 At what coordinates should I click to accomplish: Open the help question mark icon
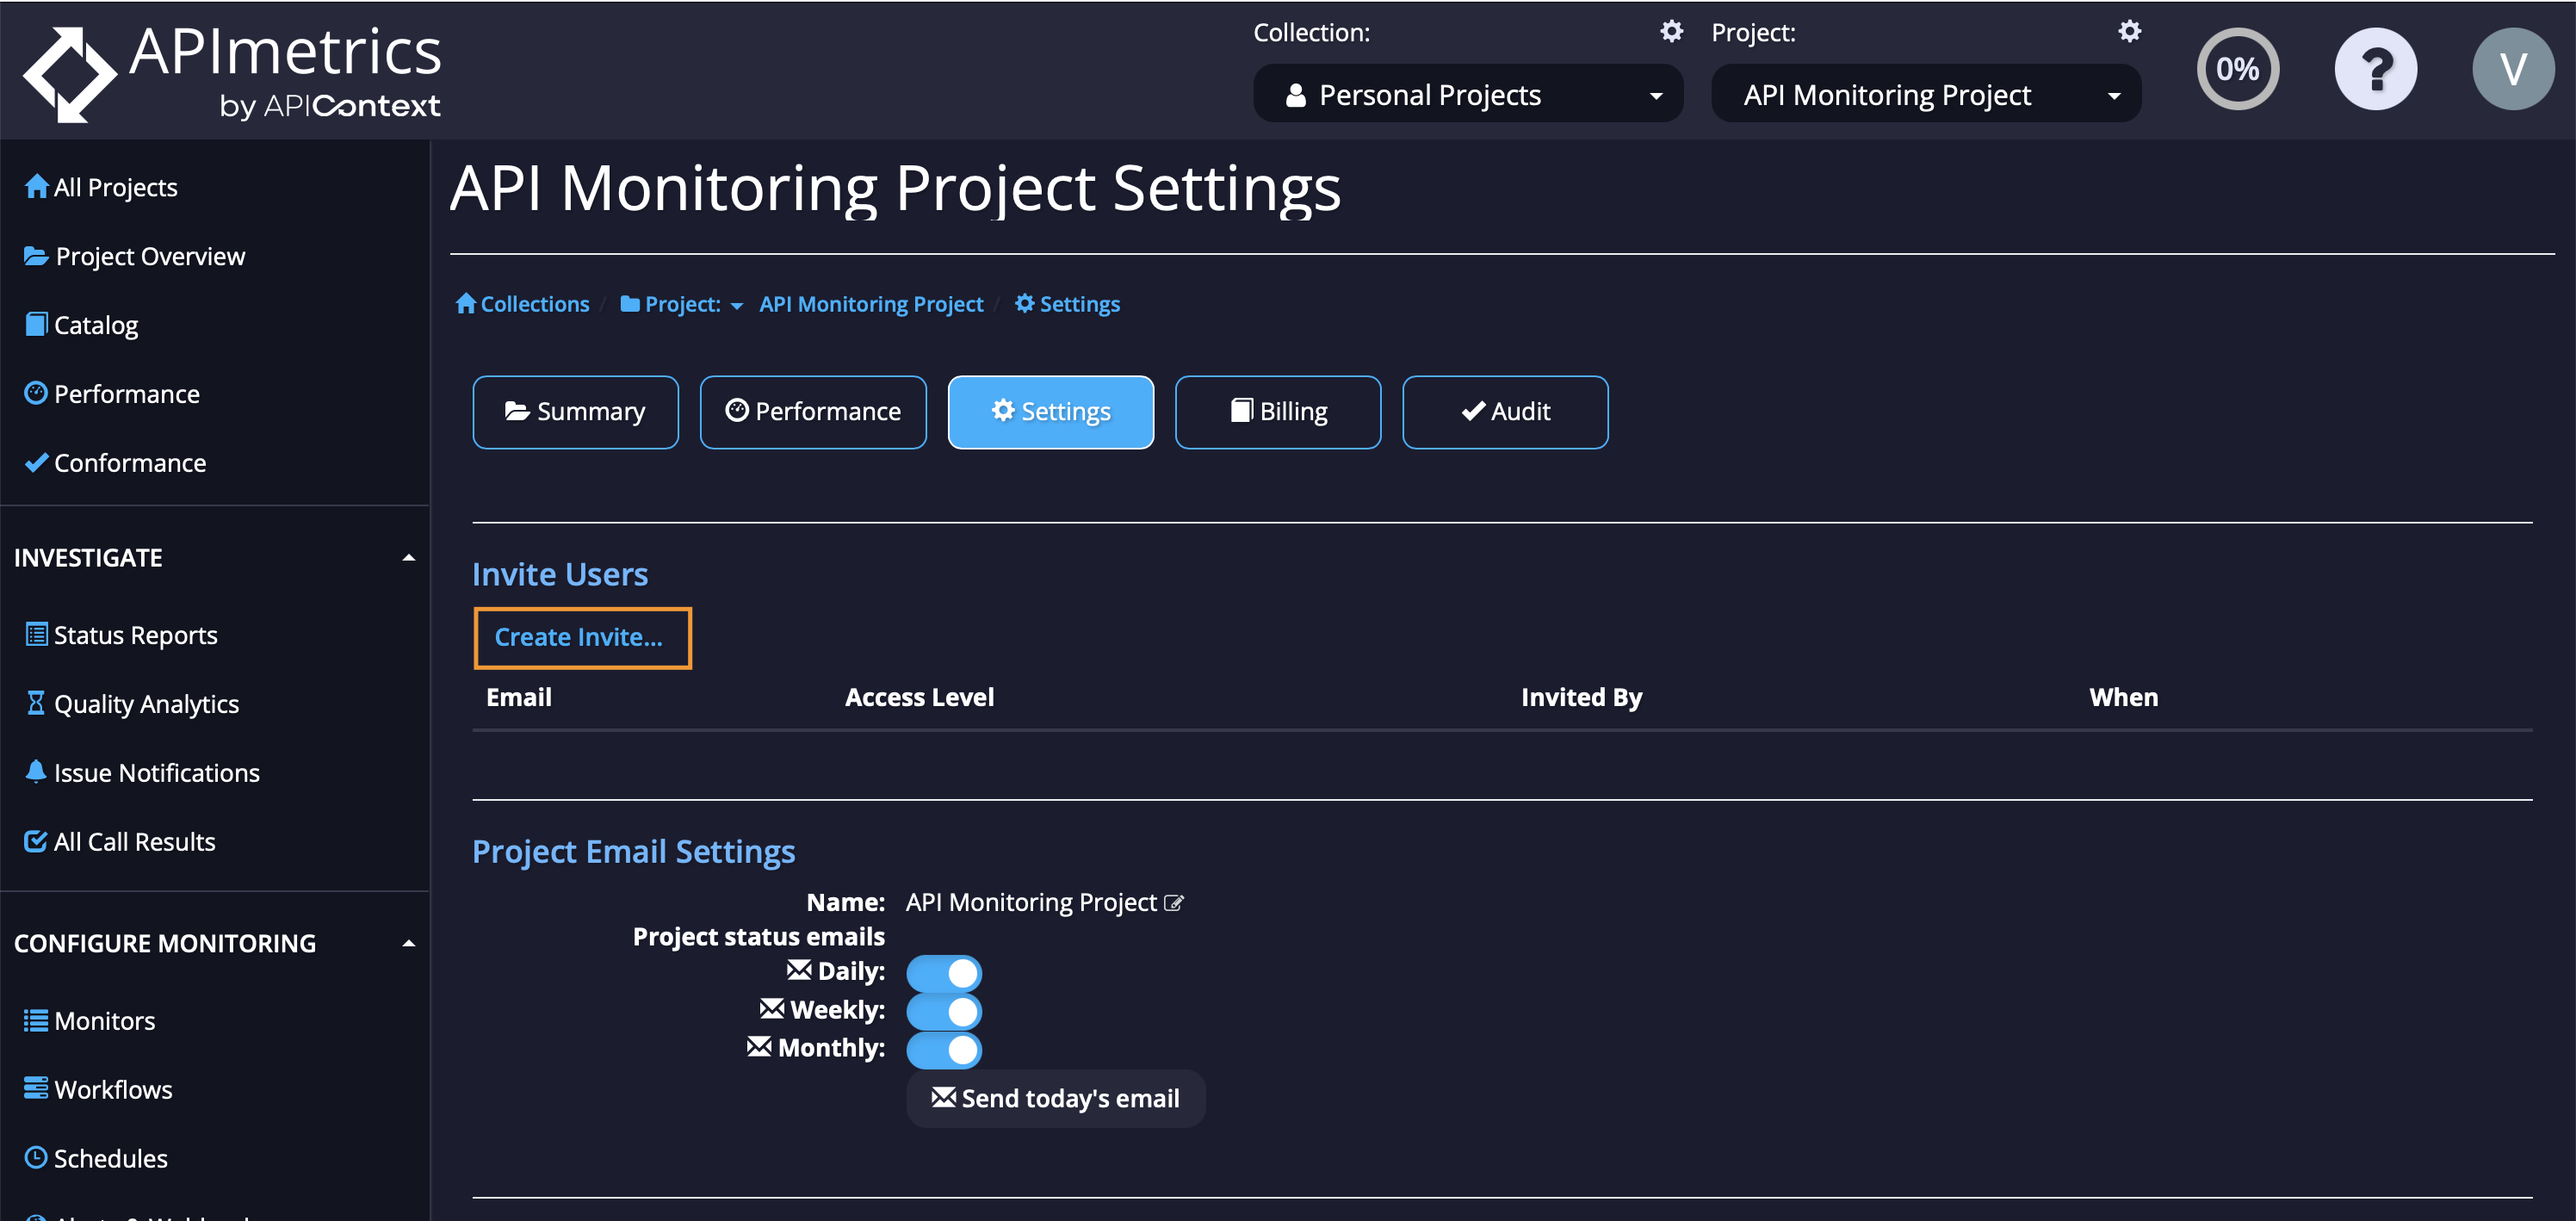tap(2375, 68)
